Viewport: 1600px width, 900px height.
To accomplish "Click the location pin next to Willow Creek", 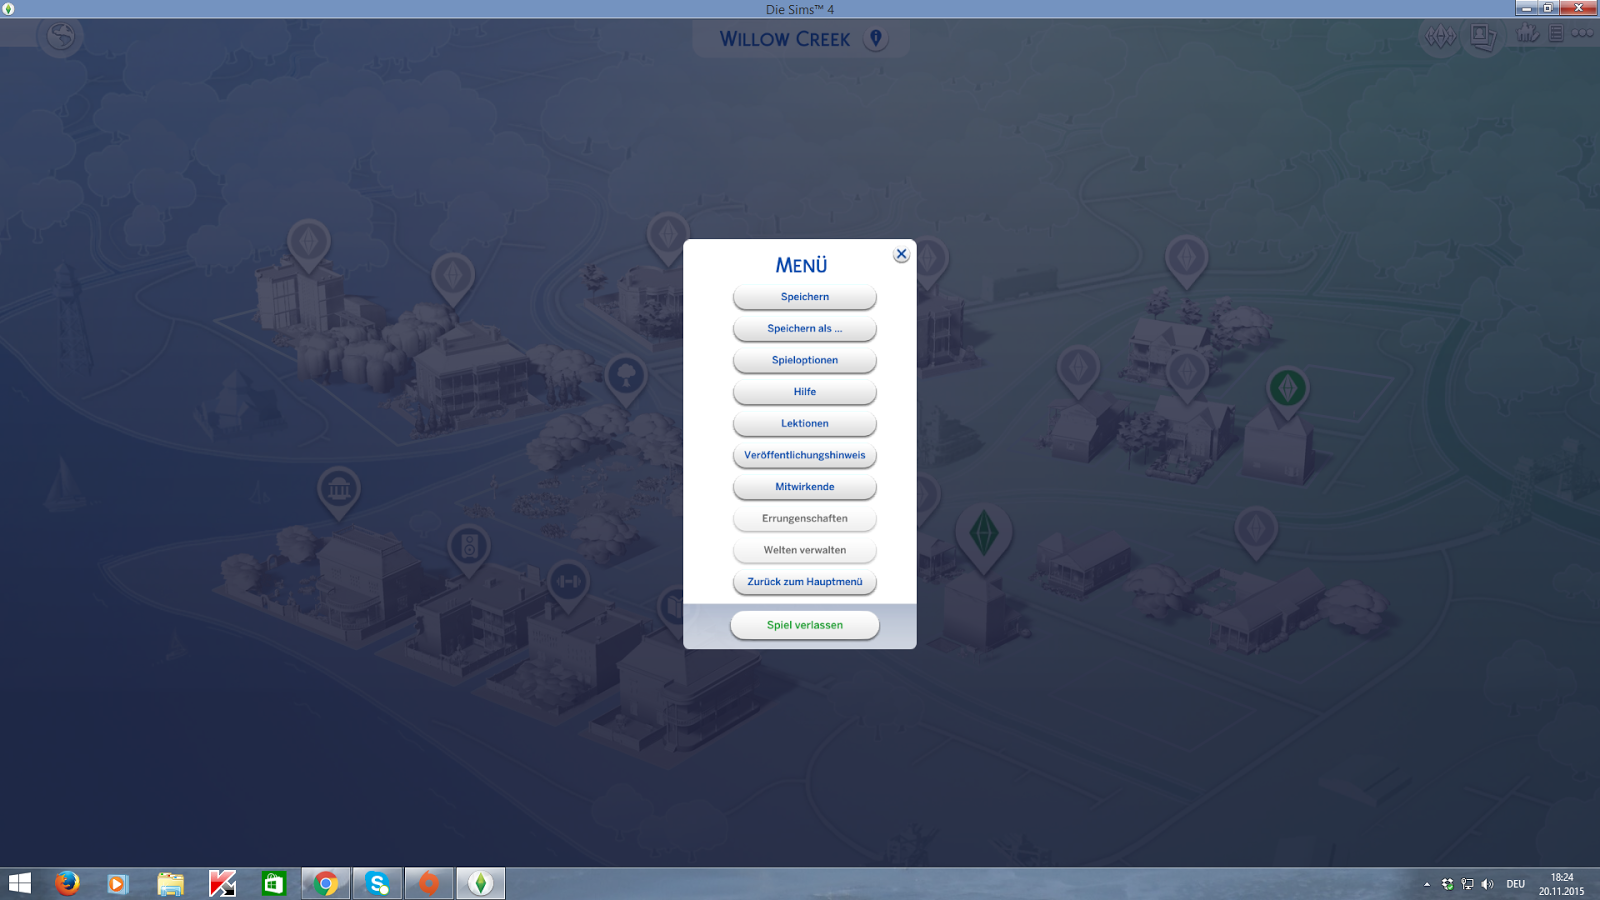I will [x=876, y=38].
